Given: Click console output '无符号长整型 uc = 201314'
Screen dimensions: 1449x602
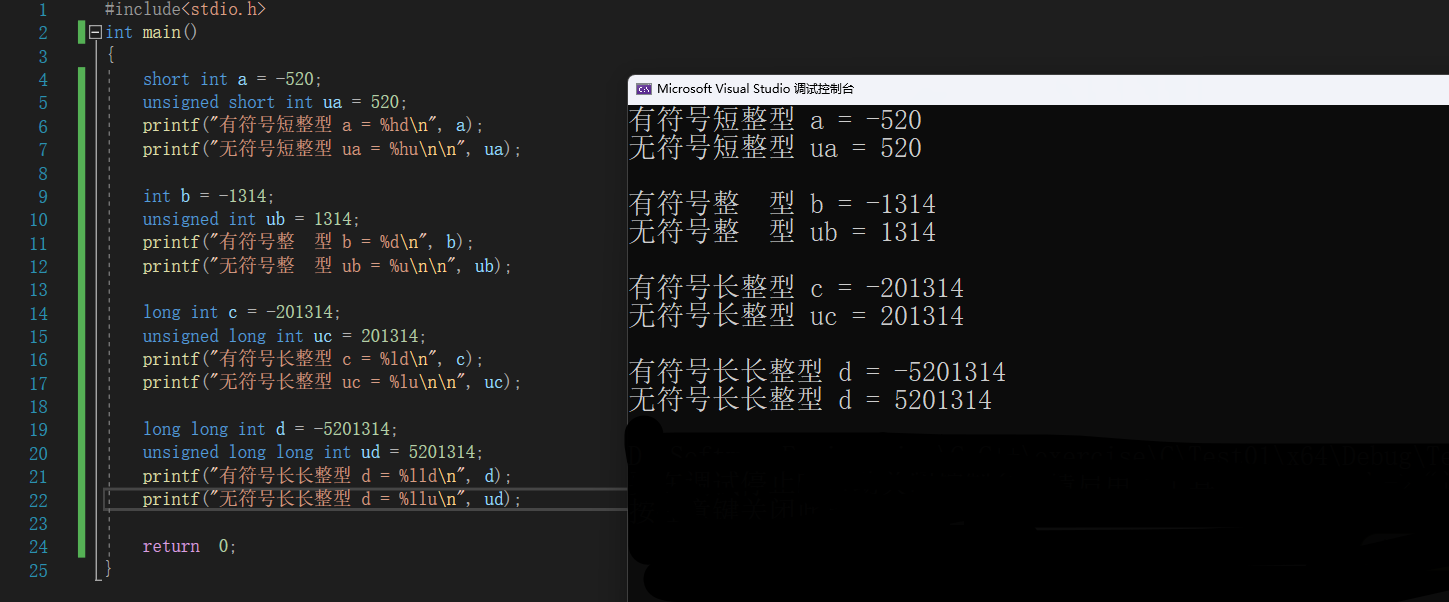Looking at the screenshot, I should pyautogui.click(x=796, y=316).
